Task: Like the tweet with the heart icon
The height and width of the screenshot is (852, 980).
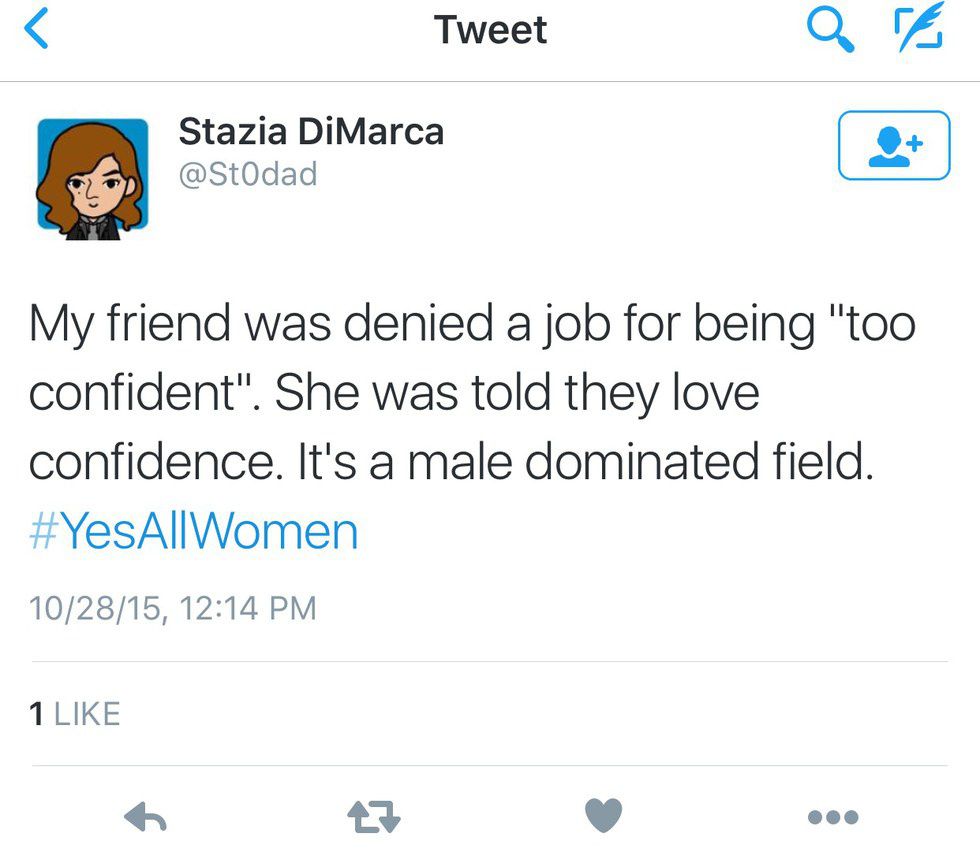Action: [604, 815]
